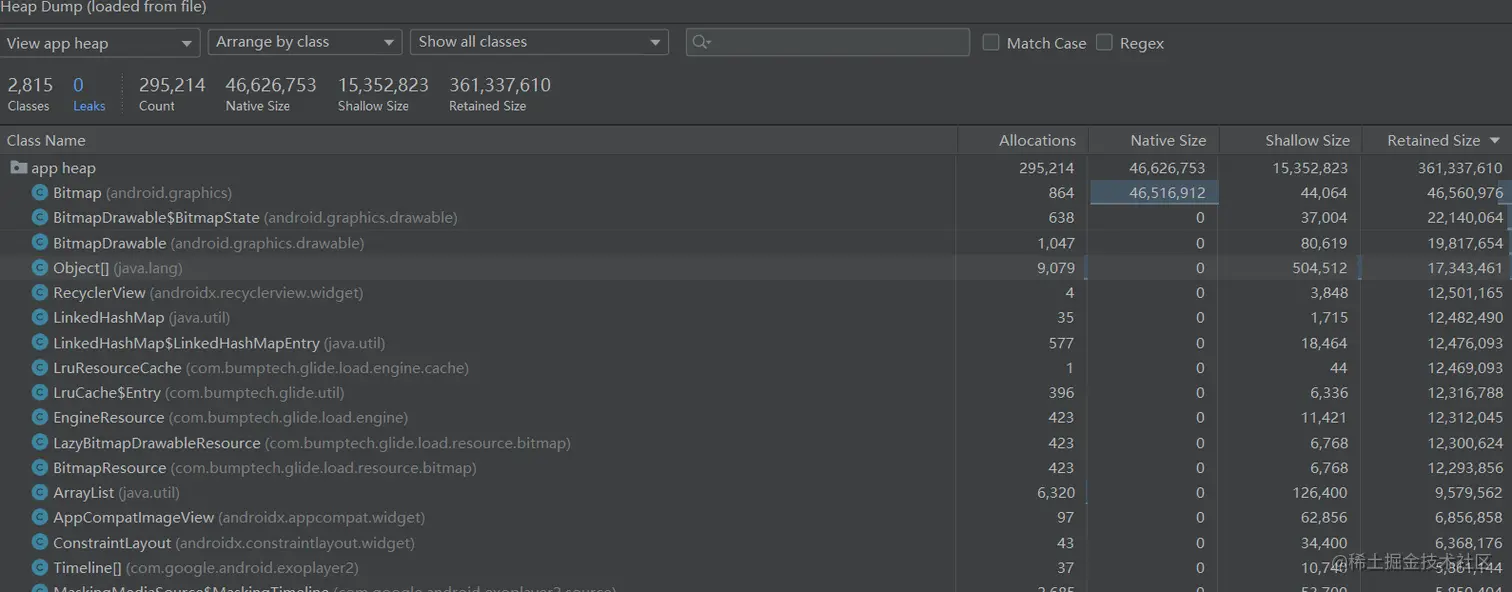
Task: Enable the Match Case checkbox
Action: coord(991,43)
